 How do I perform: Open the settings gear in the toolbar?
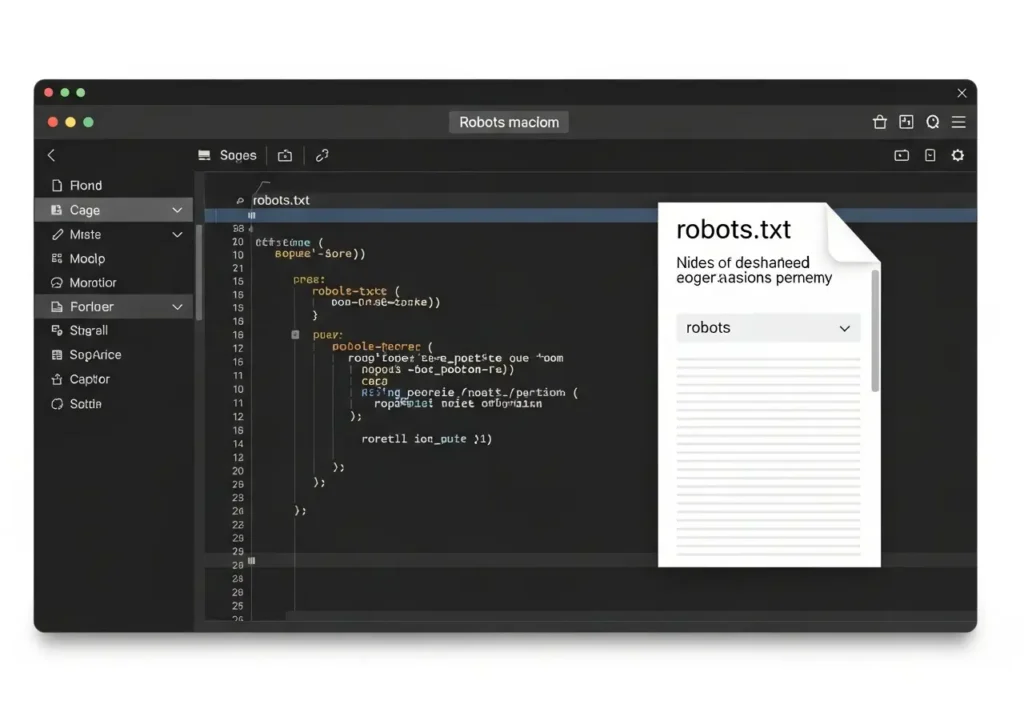[x=957, y=155]
